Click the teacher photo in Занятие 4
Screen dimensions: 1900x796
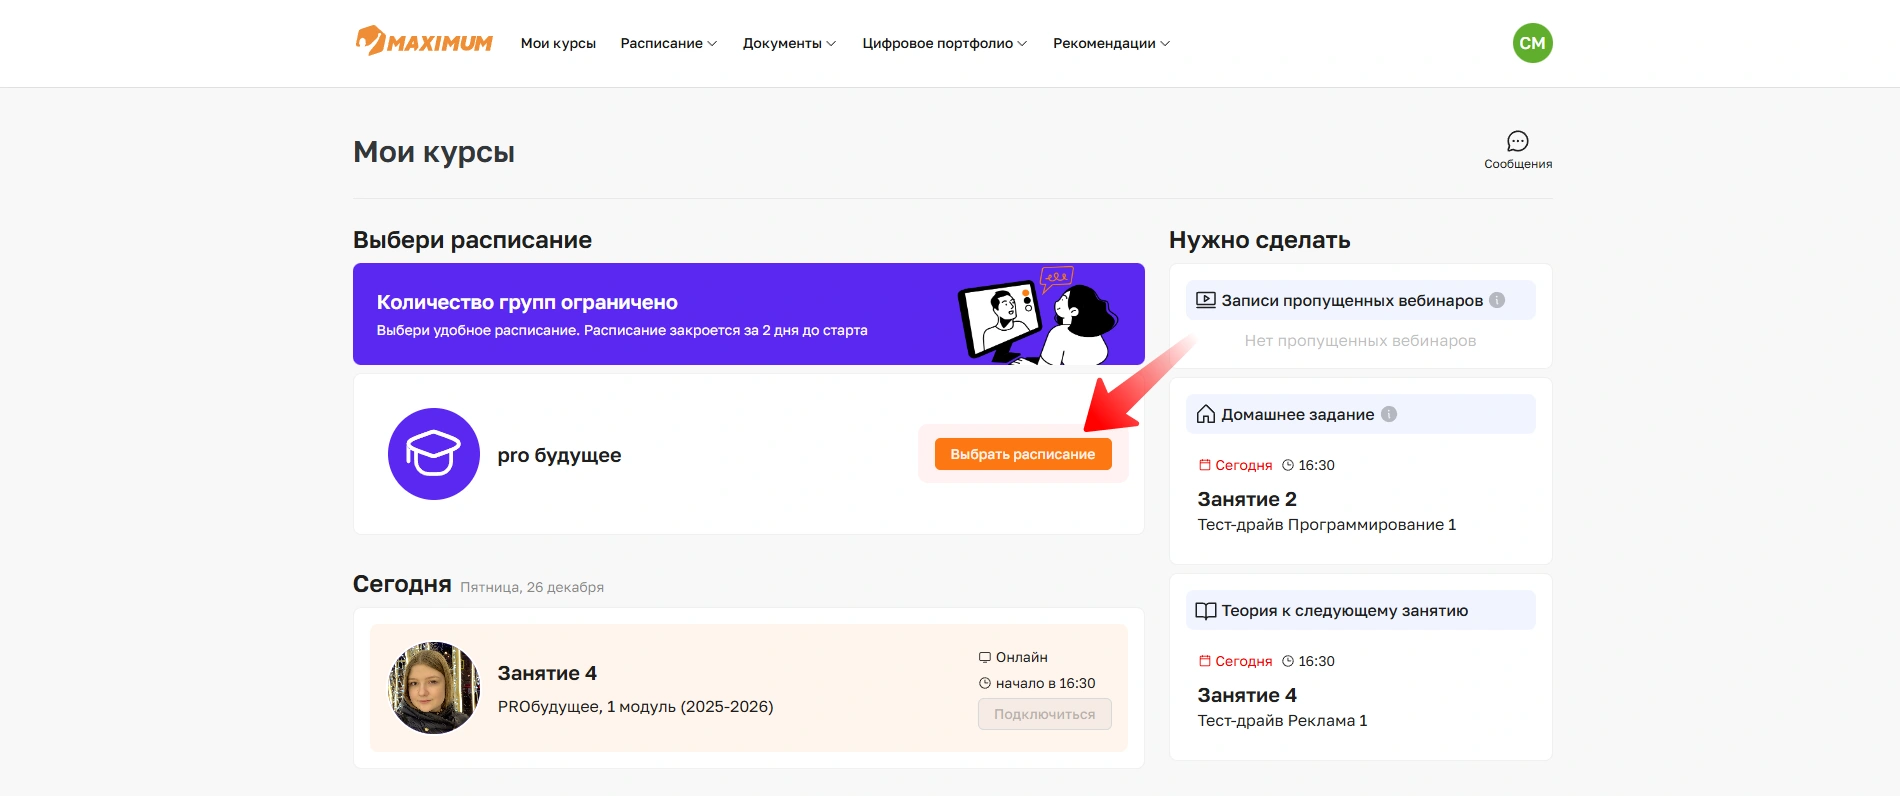[x=434, y=688]
